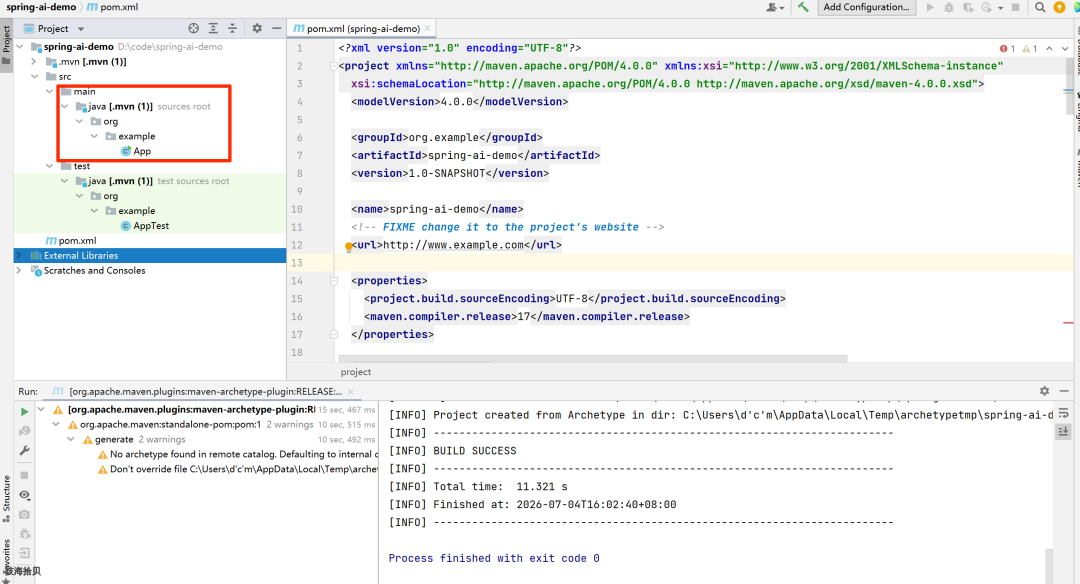Click the Stop icon in Run panel
Viewport: 1080px width, 584px height.
click(25, 475)
